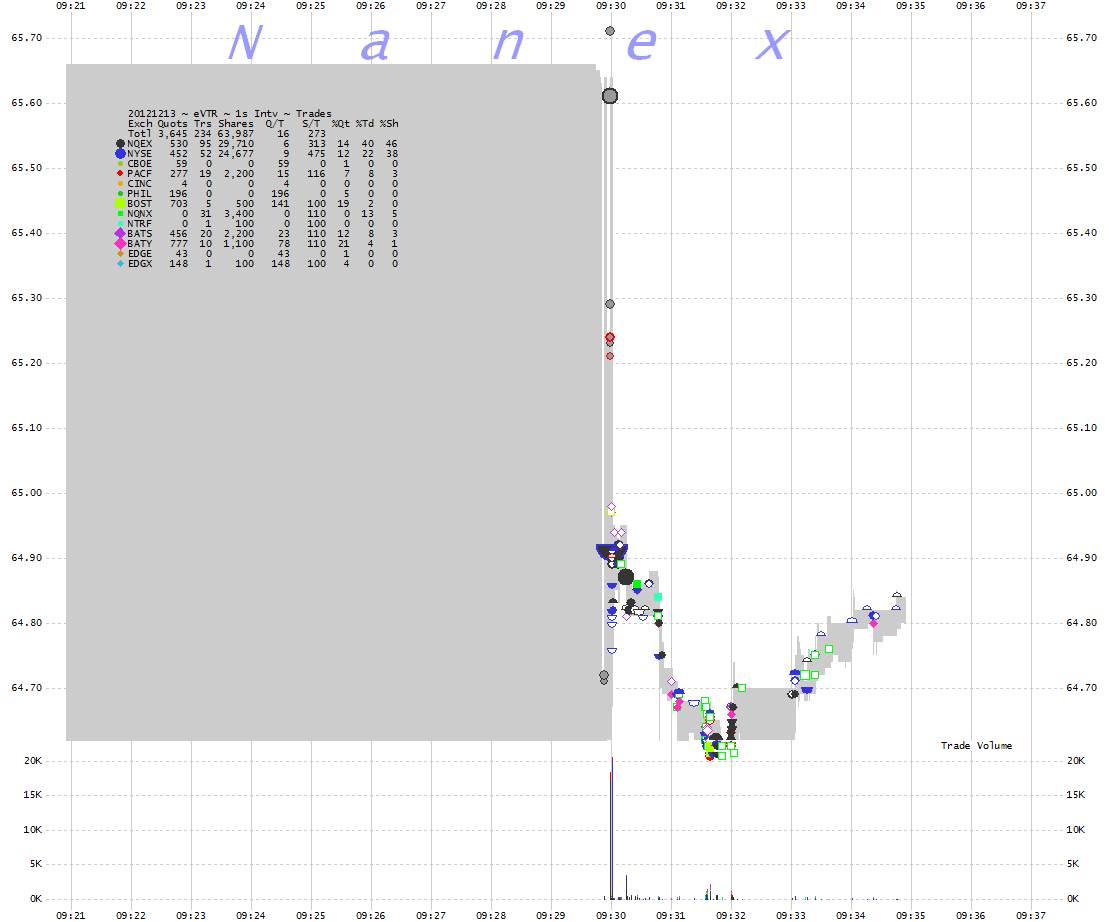Viewport: 1109px width, 922px height.
Task: Click '09:23' on the bottom time axis
Action: (191, 915)
